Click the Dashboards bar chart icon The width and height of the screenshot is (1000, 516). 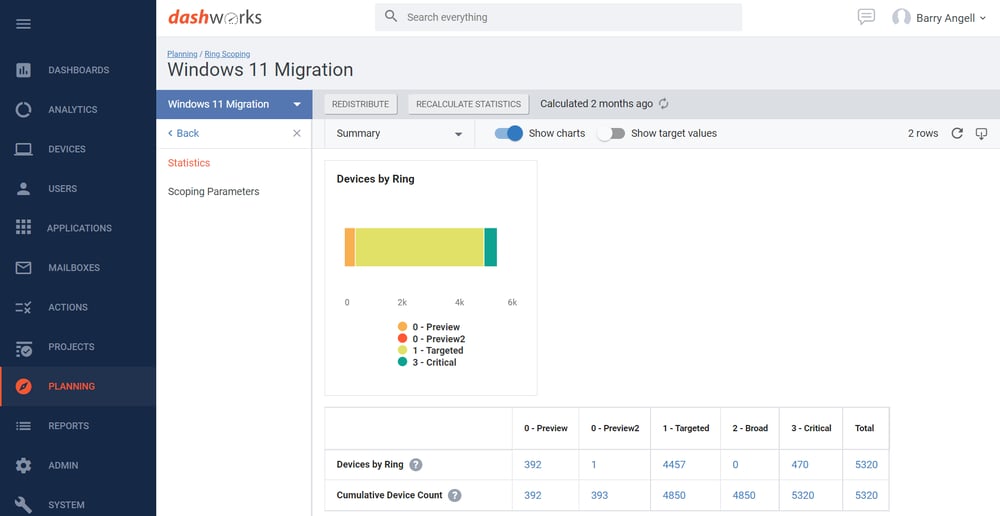click(x=24, y=70)
